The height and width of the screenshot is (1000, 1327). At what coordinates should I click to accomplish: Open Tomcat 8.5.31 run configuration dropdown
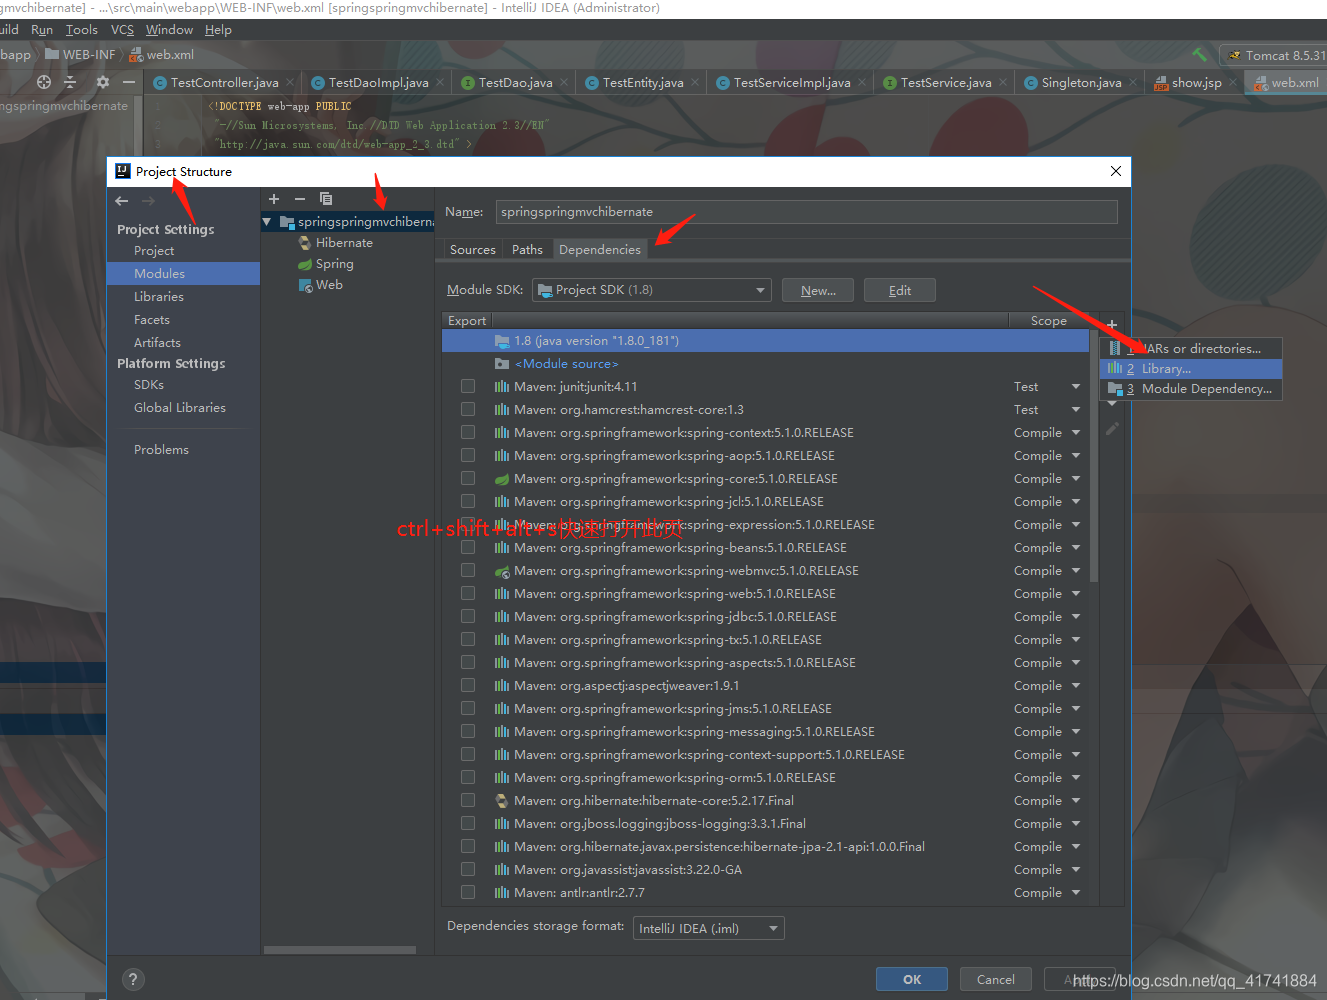tap(1274, 55)
